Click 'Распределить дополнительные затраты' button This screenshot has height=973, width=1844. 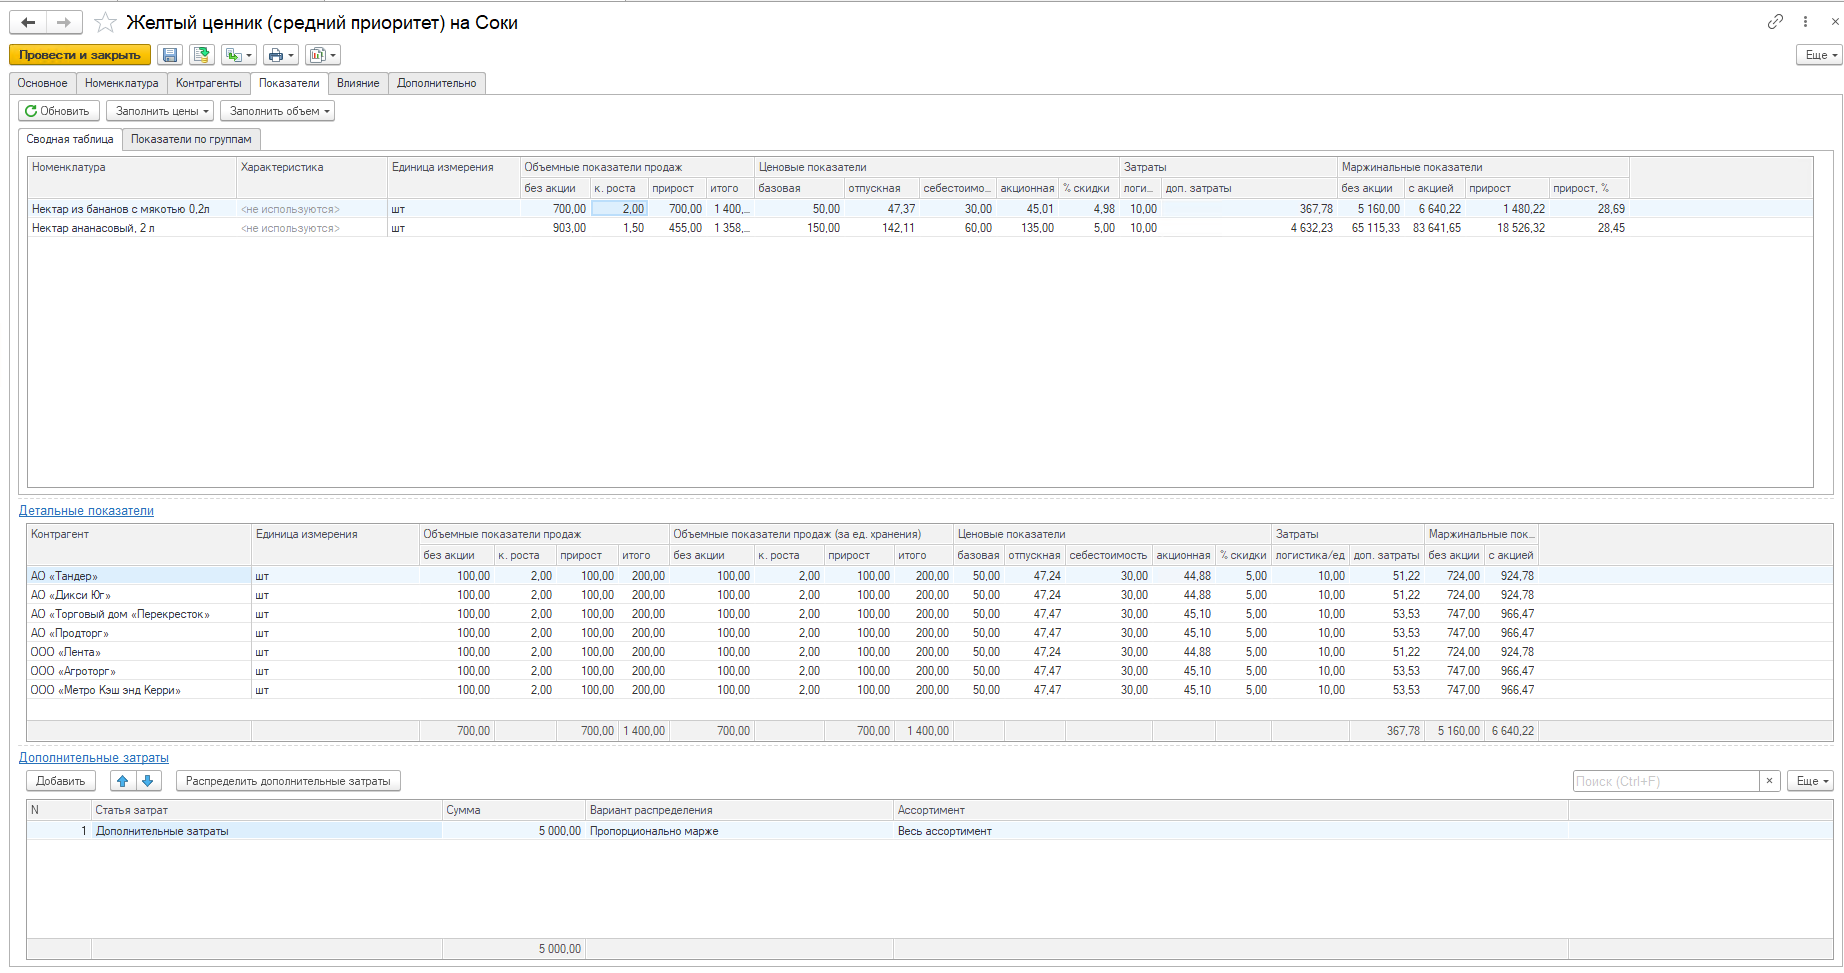[288, 781]
